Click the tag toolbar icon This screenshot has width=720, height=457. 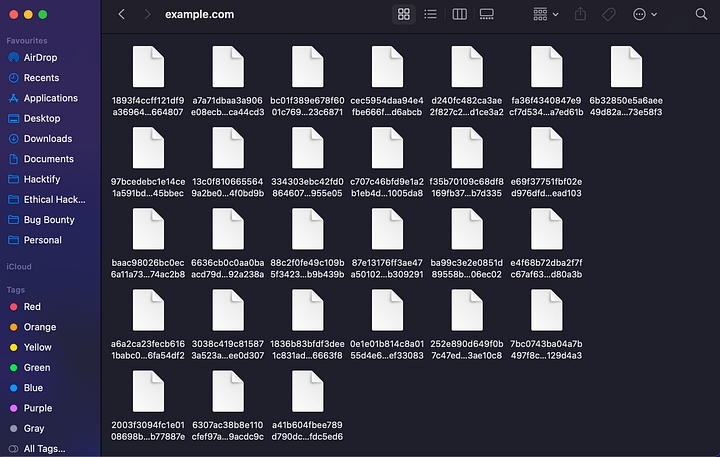click(609, 14)
